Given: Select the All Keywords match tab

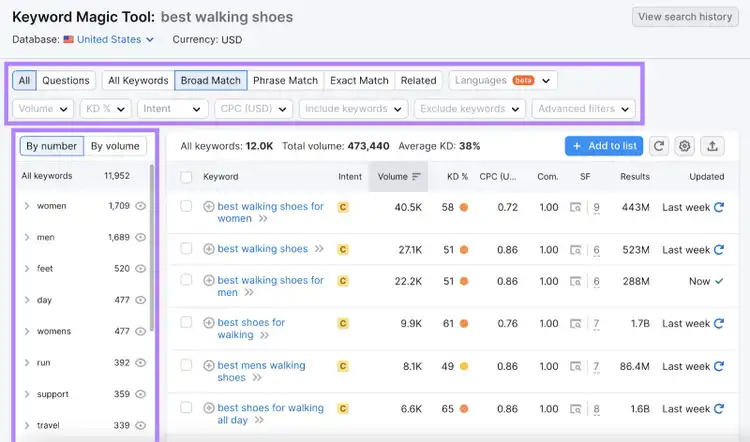Looking at the screenshot, I should (x=138, y=80).
